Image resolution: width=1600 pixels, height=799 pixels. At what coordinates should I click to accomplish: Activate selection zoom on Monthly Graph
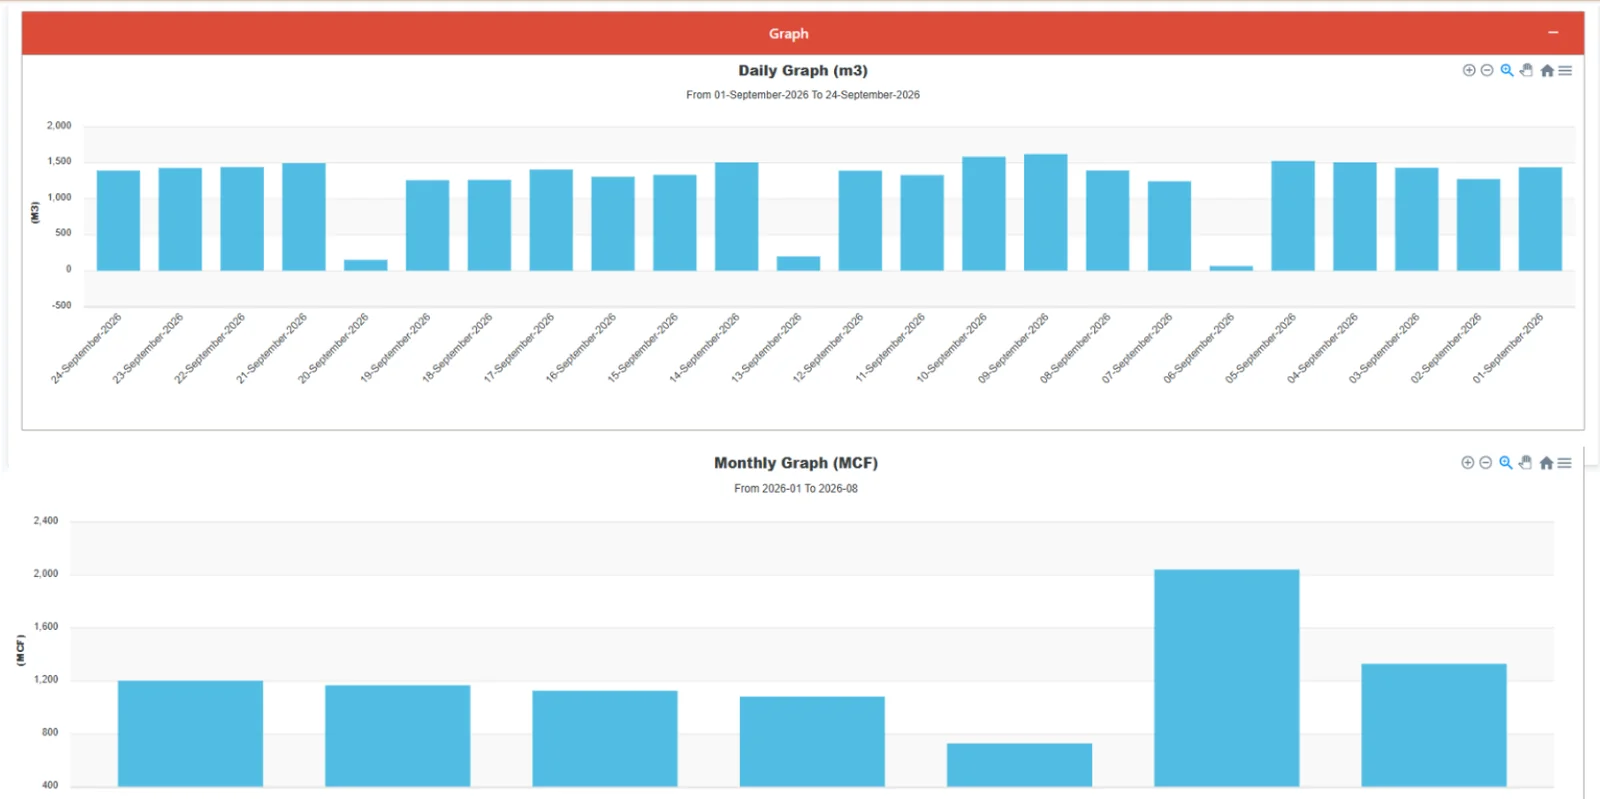pyautogui.click(x=1506, y=462)
